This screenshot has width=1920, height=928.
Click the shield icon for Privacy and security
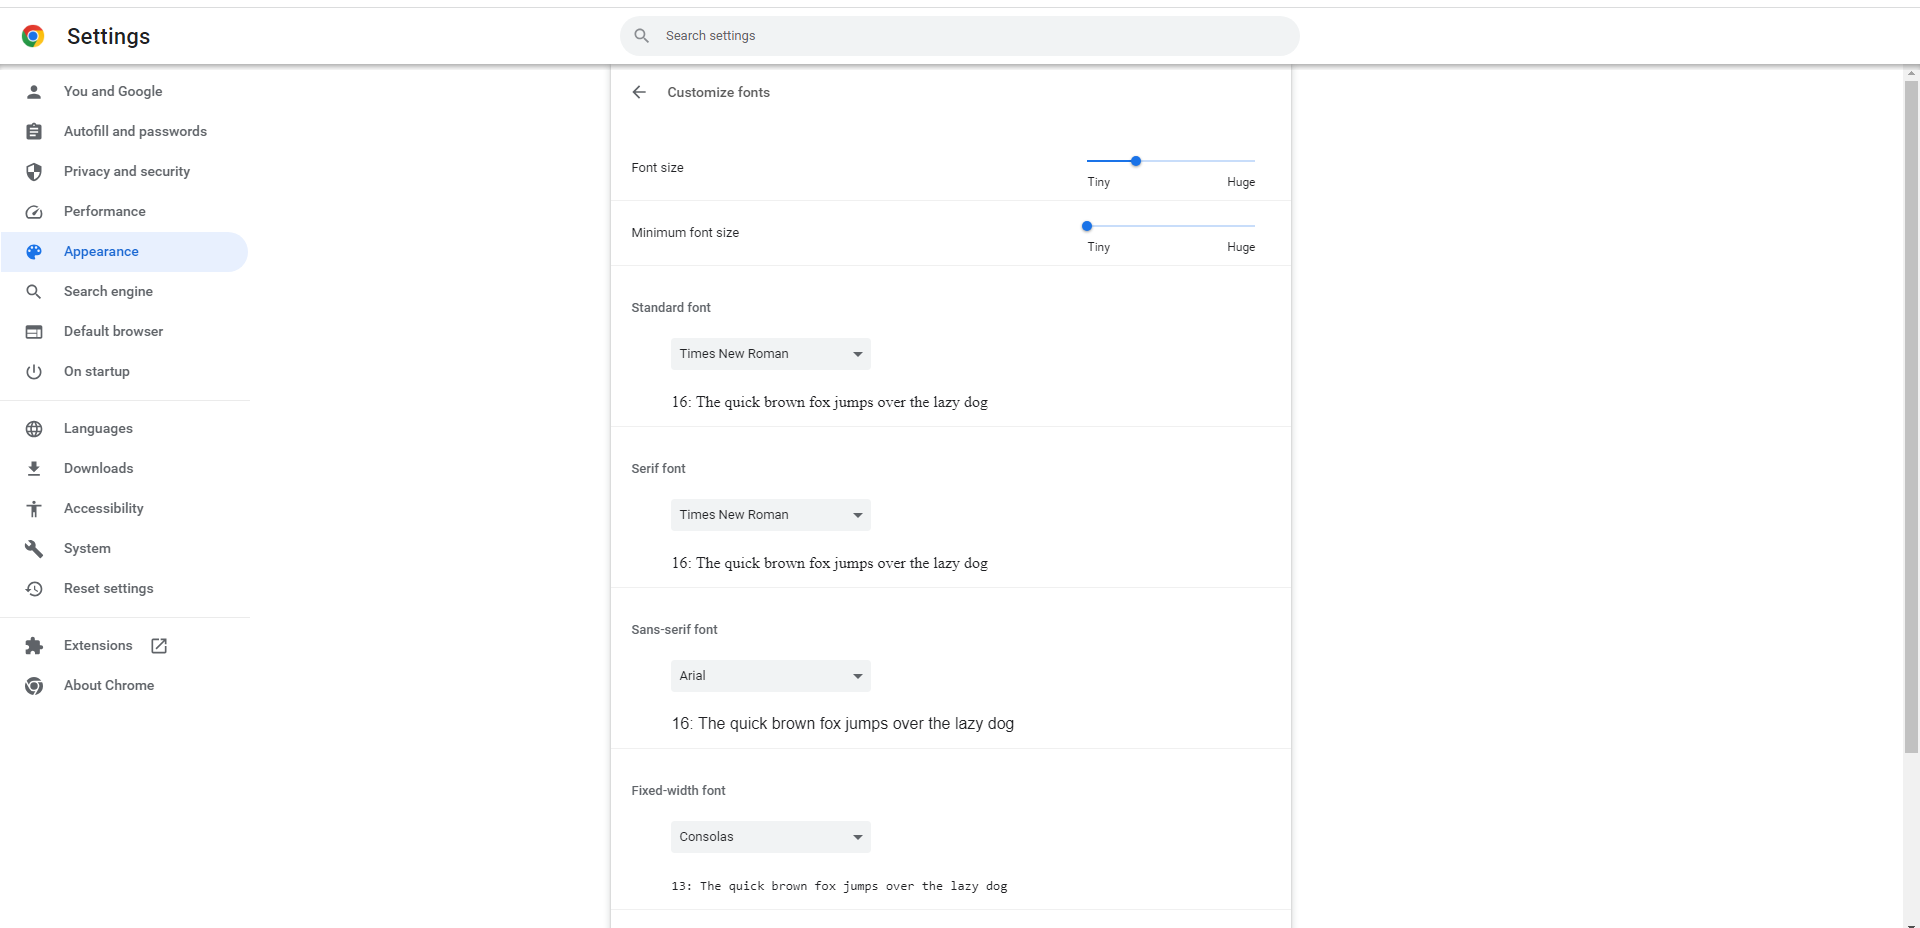[34, 171]
